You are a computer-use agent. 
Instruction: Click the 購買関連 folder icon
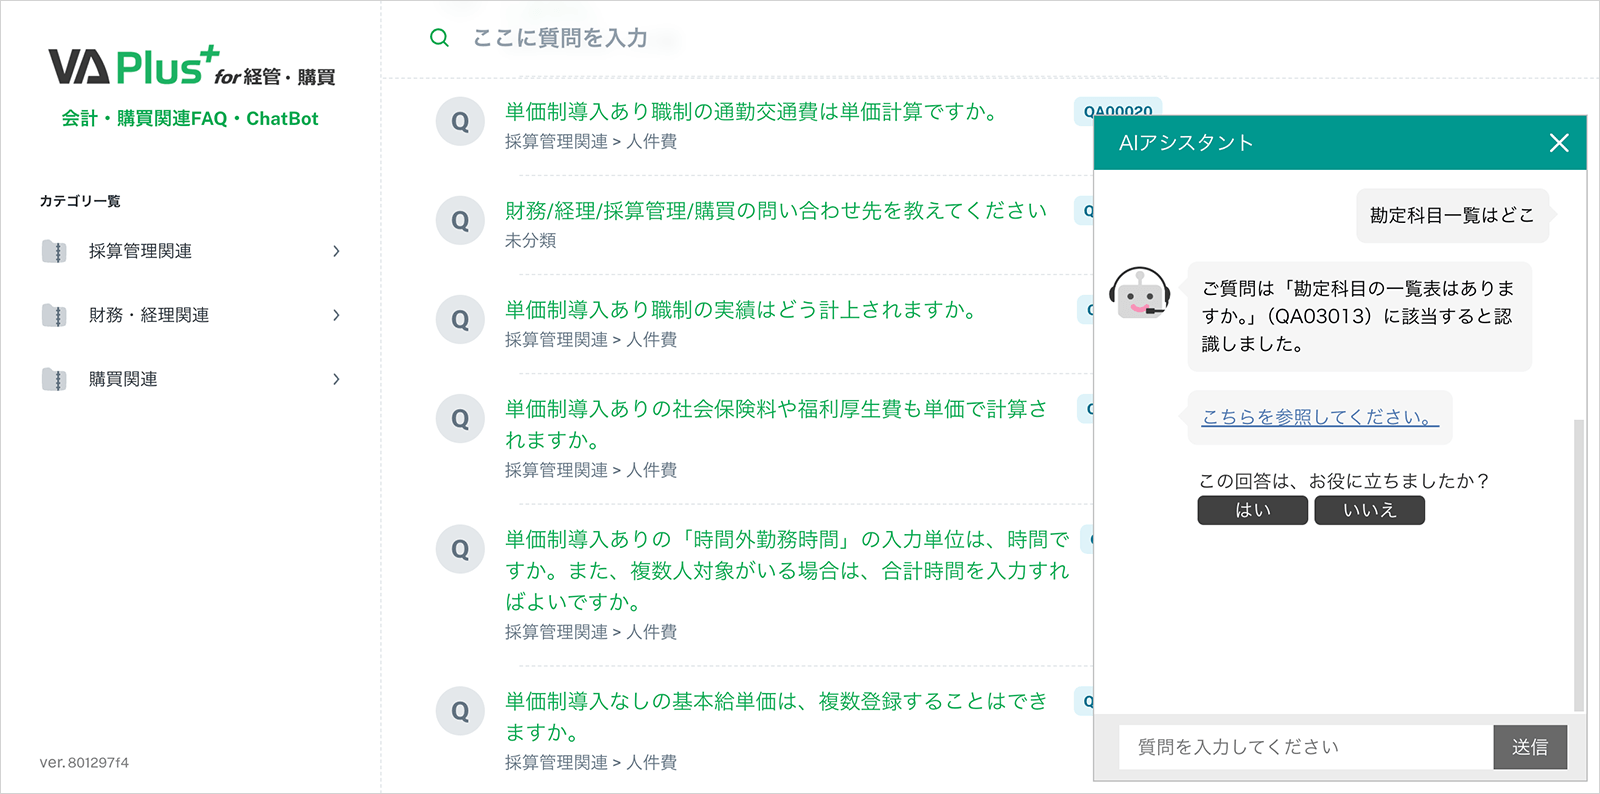pyautogui.click(x=54, y=379)
